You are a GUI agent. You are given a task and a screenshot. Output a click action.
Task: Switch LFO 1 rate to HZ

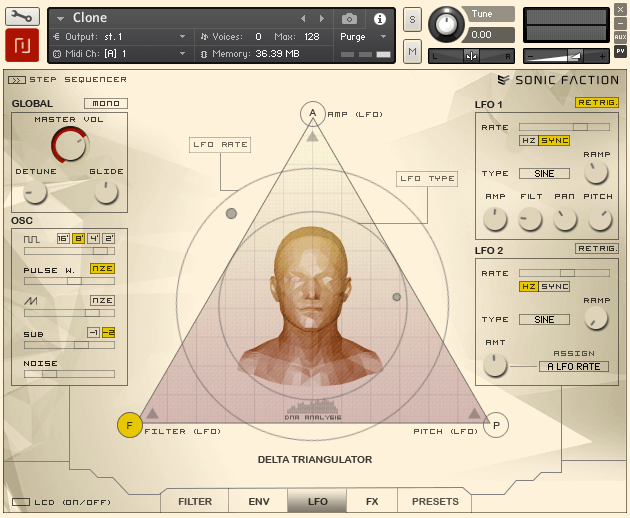529,140
